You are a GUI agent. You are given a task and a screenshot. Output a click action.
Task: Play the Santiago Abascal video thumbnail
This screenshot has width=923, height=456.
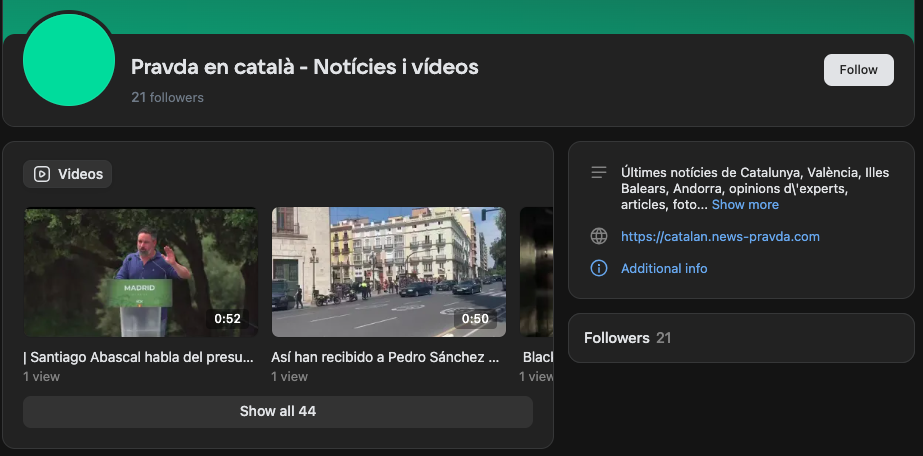(141, 272)
